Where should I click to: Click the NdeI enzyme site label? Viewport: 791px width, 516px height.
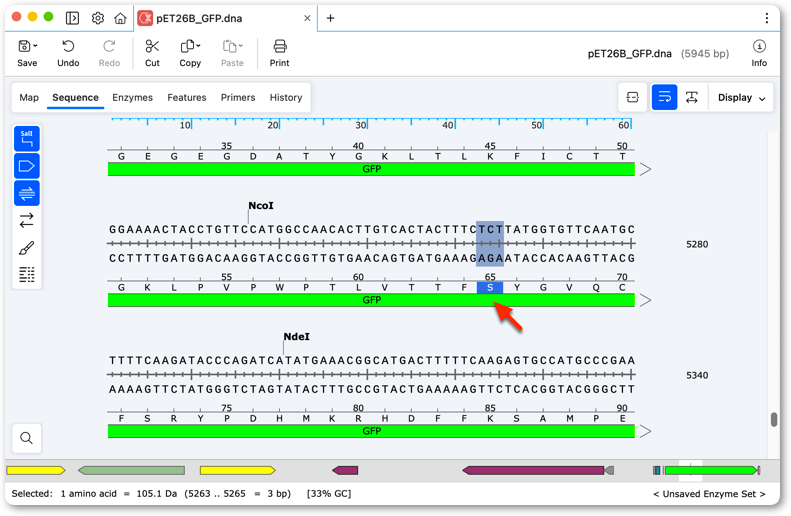coord(297,336)
